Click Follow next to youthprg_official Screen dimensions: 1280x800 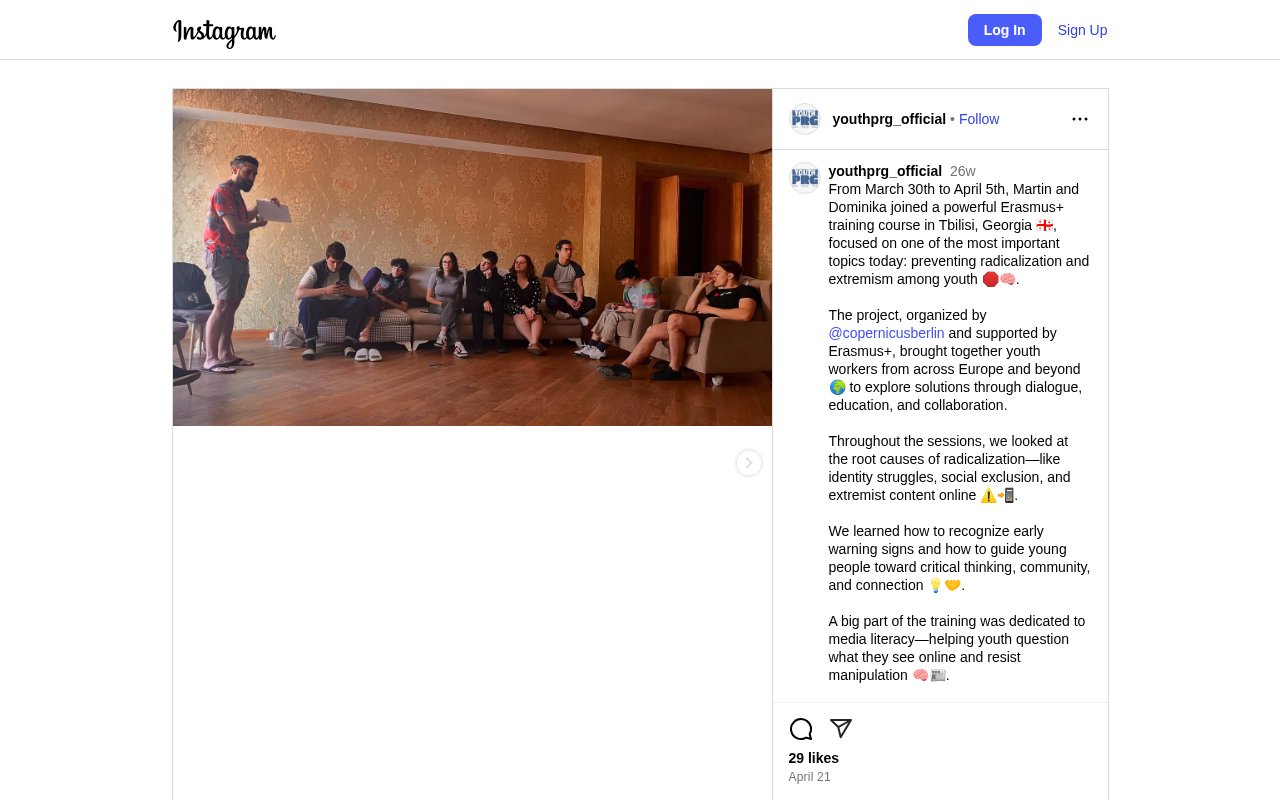[x=978, y=119]
